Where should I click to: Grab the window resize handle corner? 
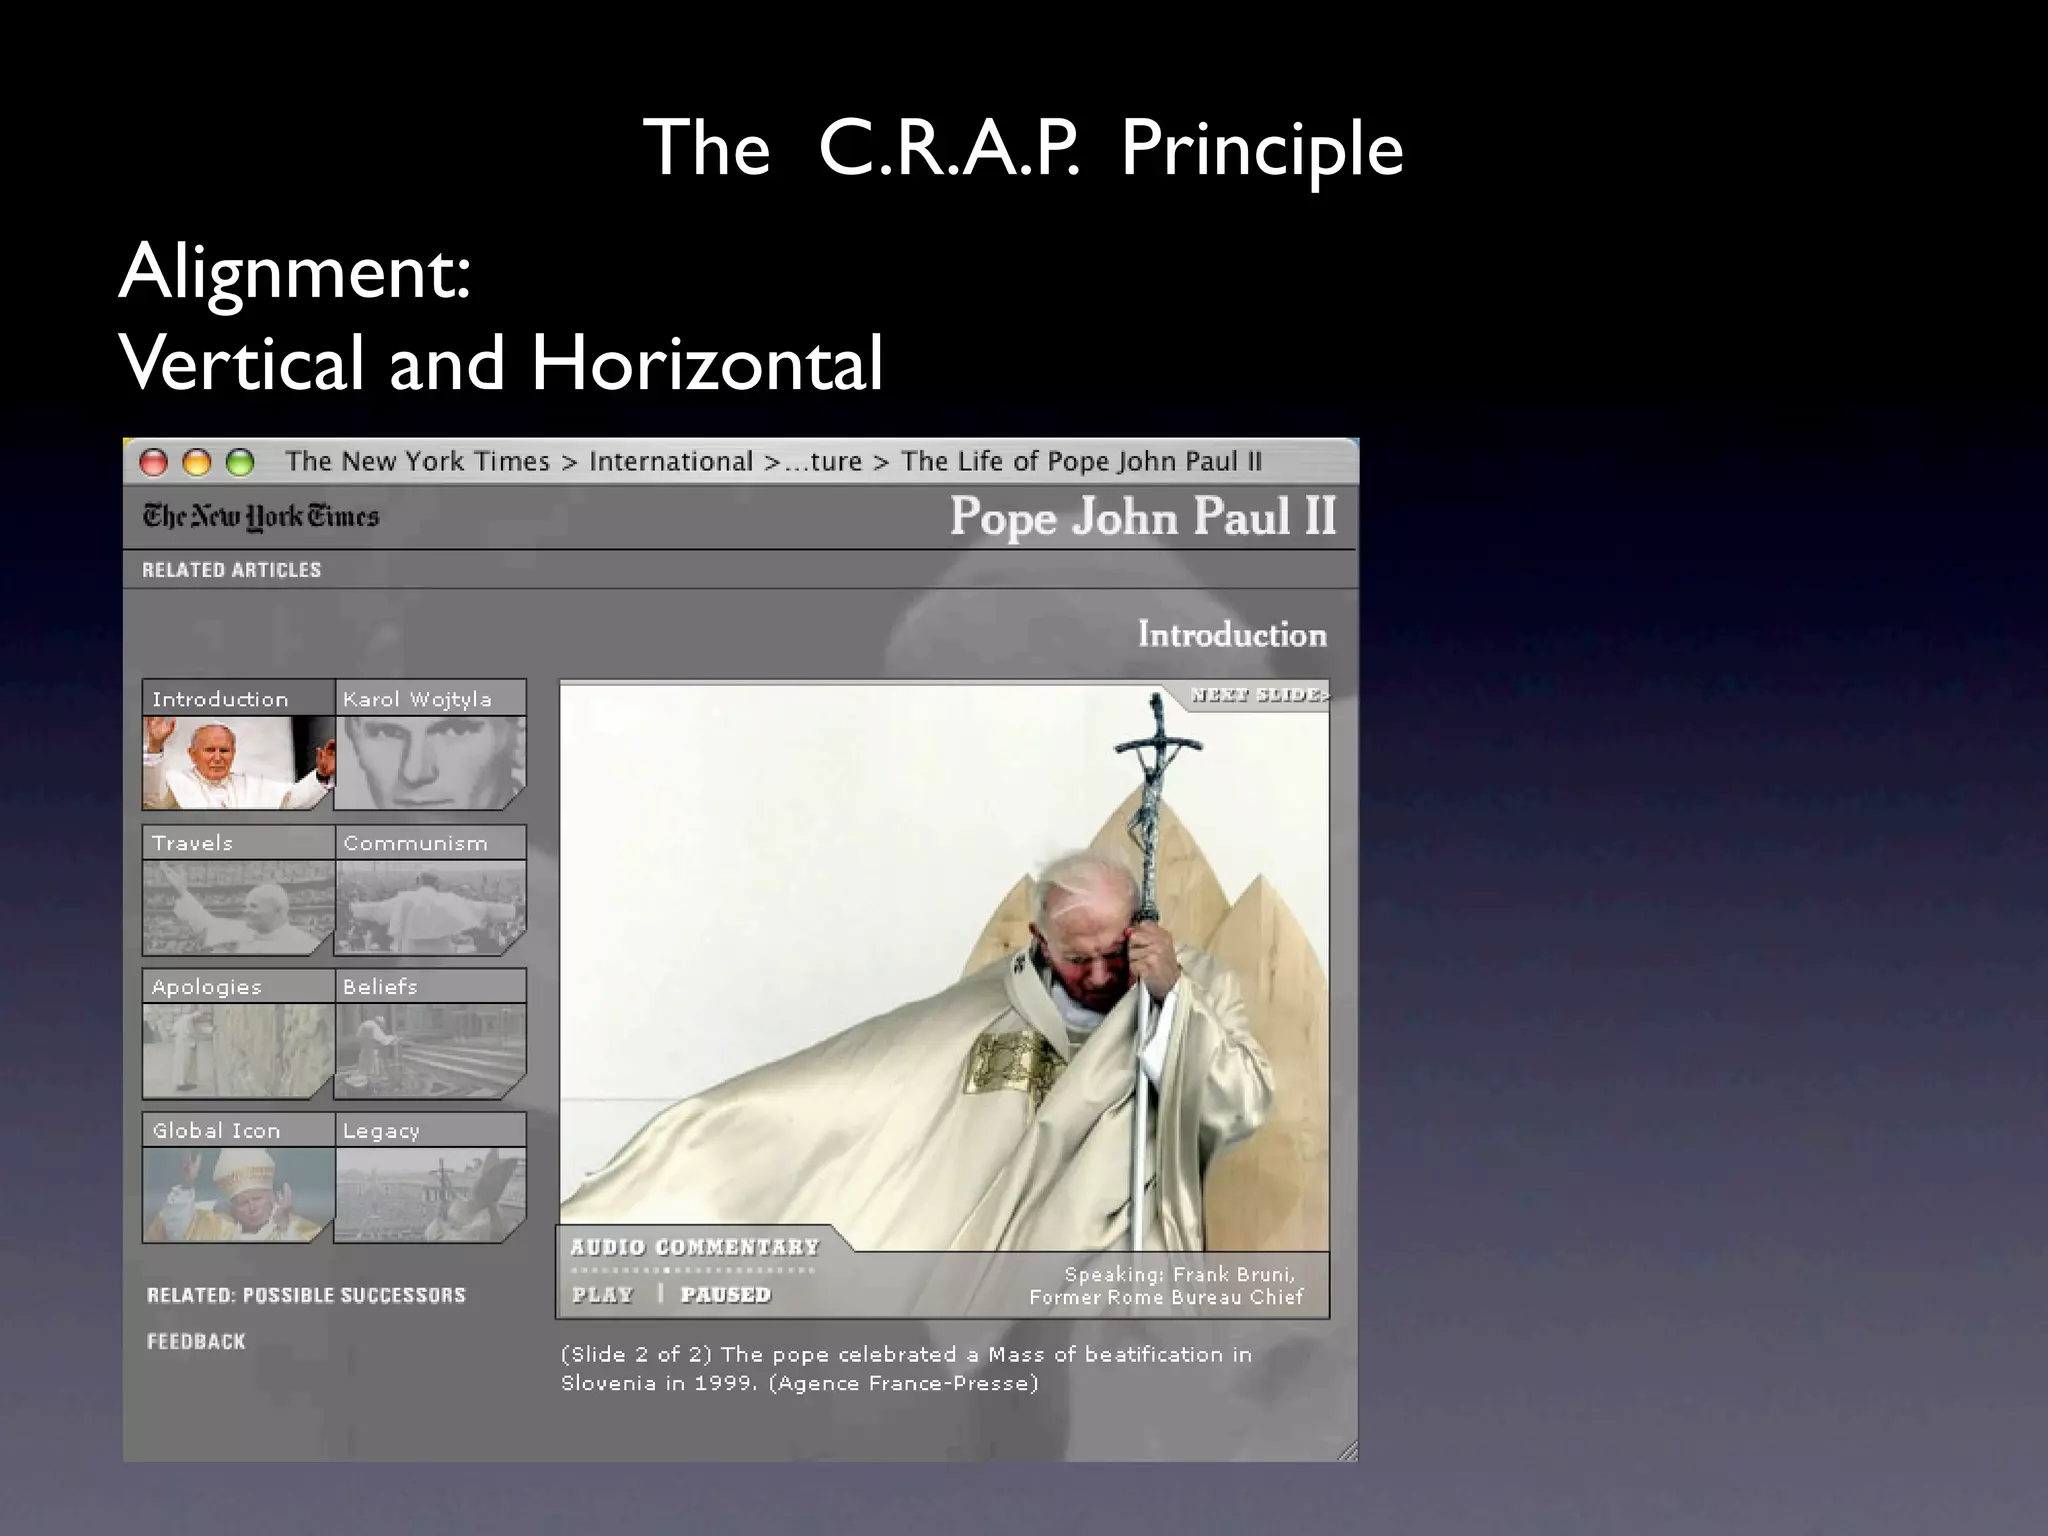pyautogui.click(x=1347, y=1450)
